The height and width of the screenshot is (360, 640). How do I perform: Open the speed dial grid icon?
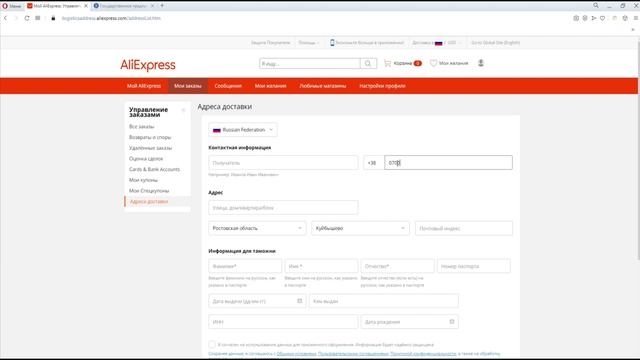pyautogui.click(x=38, y=18)
